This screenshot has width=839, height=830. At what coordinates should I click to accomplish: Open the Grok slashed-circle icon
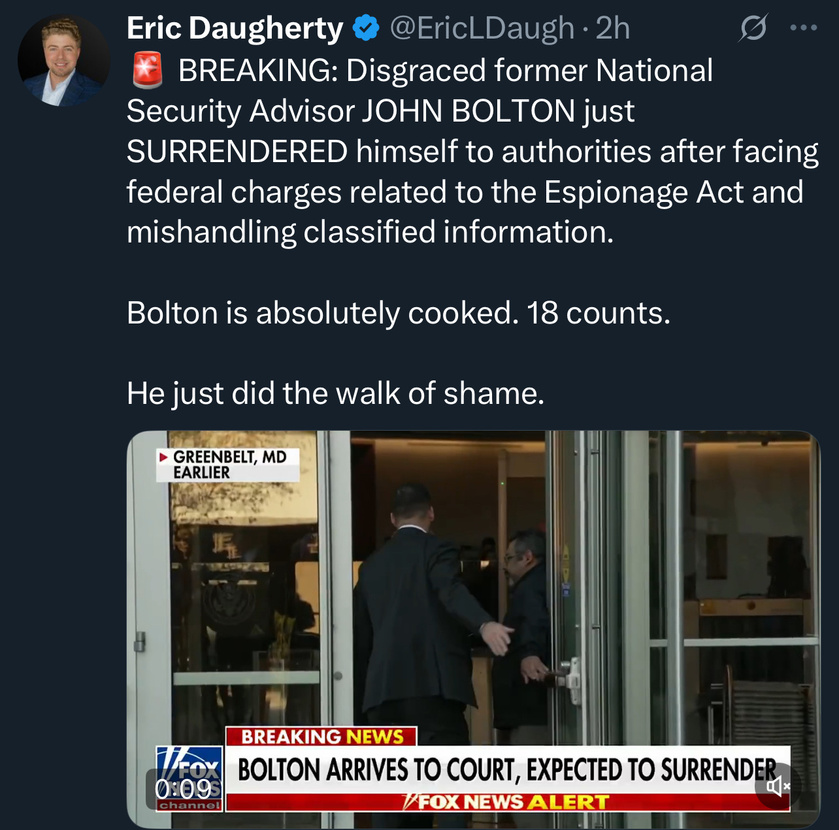point(750,30)
